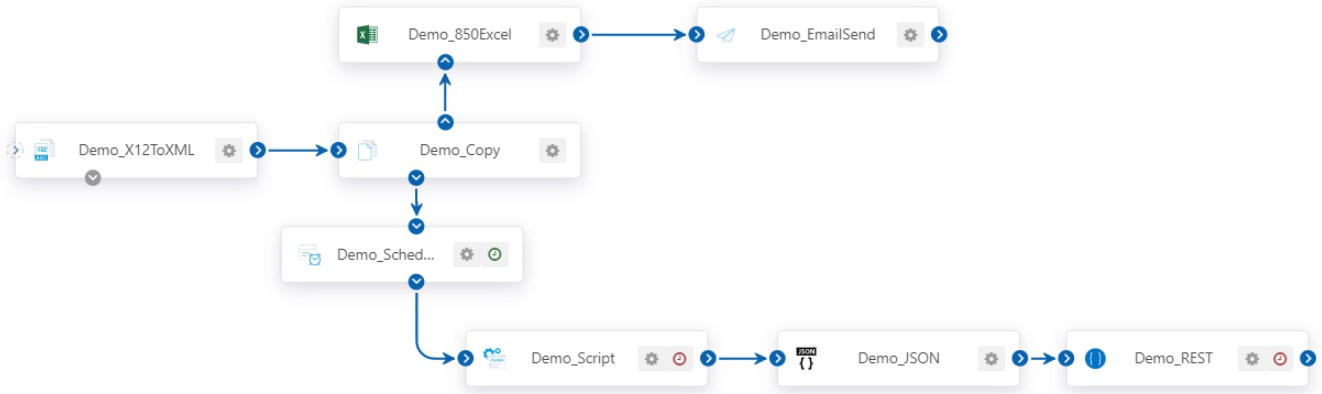Click dashed input port of Demo_X12ToXML
This screenshot has width=1322, height=394.
tap(15, 151)
